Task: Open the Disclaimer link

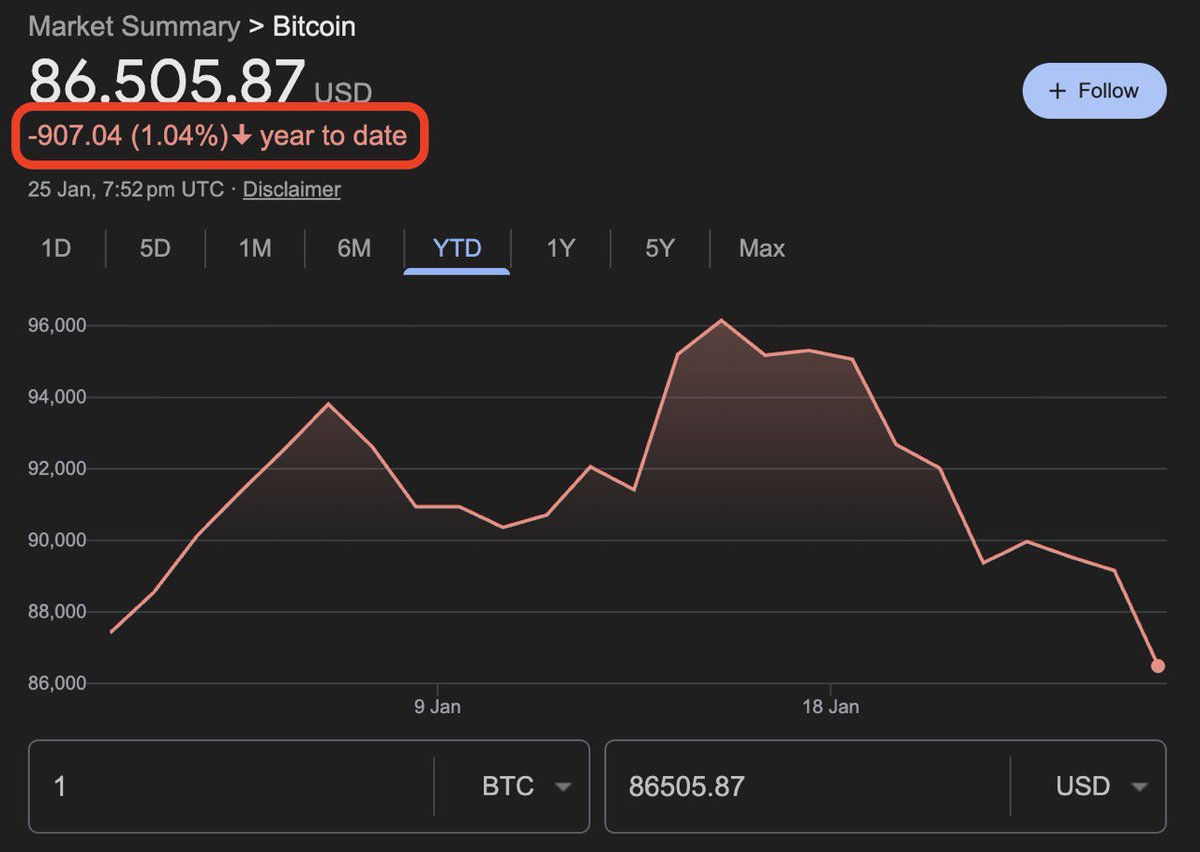Action: pos(291,189)
